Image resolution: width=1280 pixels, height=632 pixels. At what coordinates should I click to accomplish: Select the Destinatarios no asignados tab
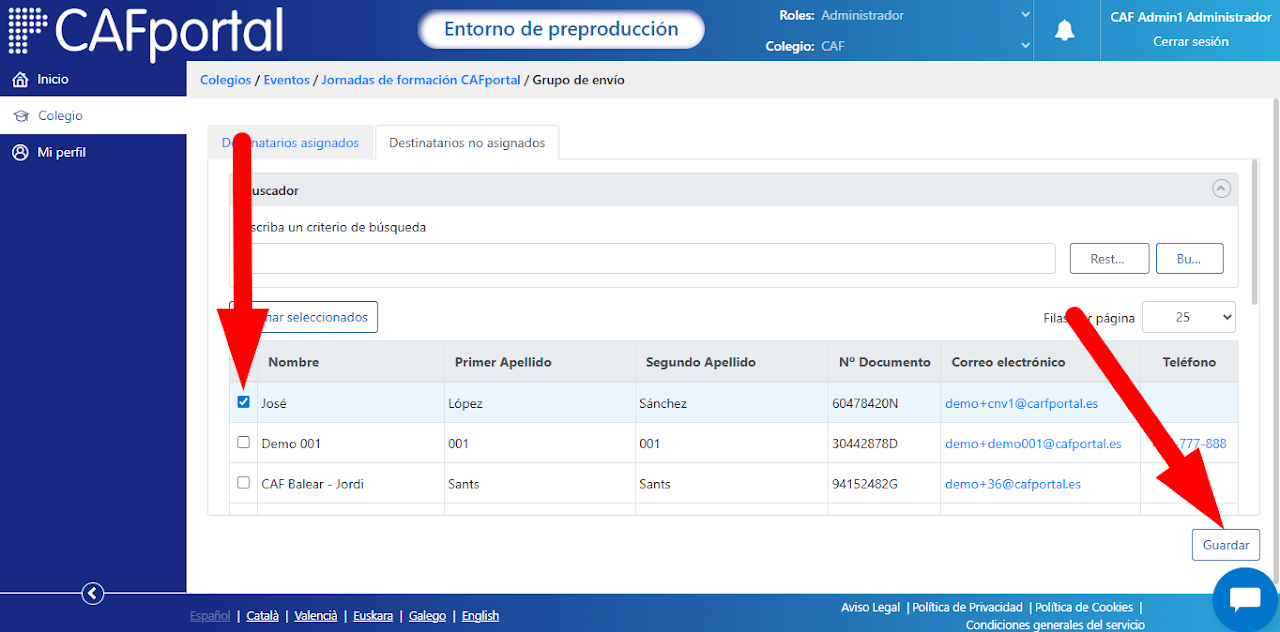point(467,143)
